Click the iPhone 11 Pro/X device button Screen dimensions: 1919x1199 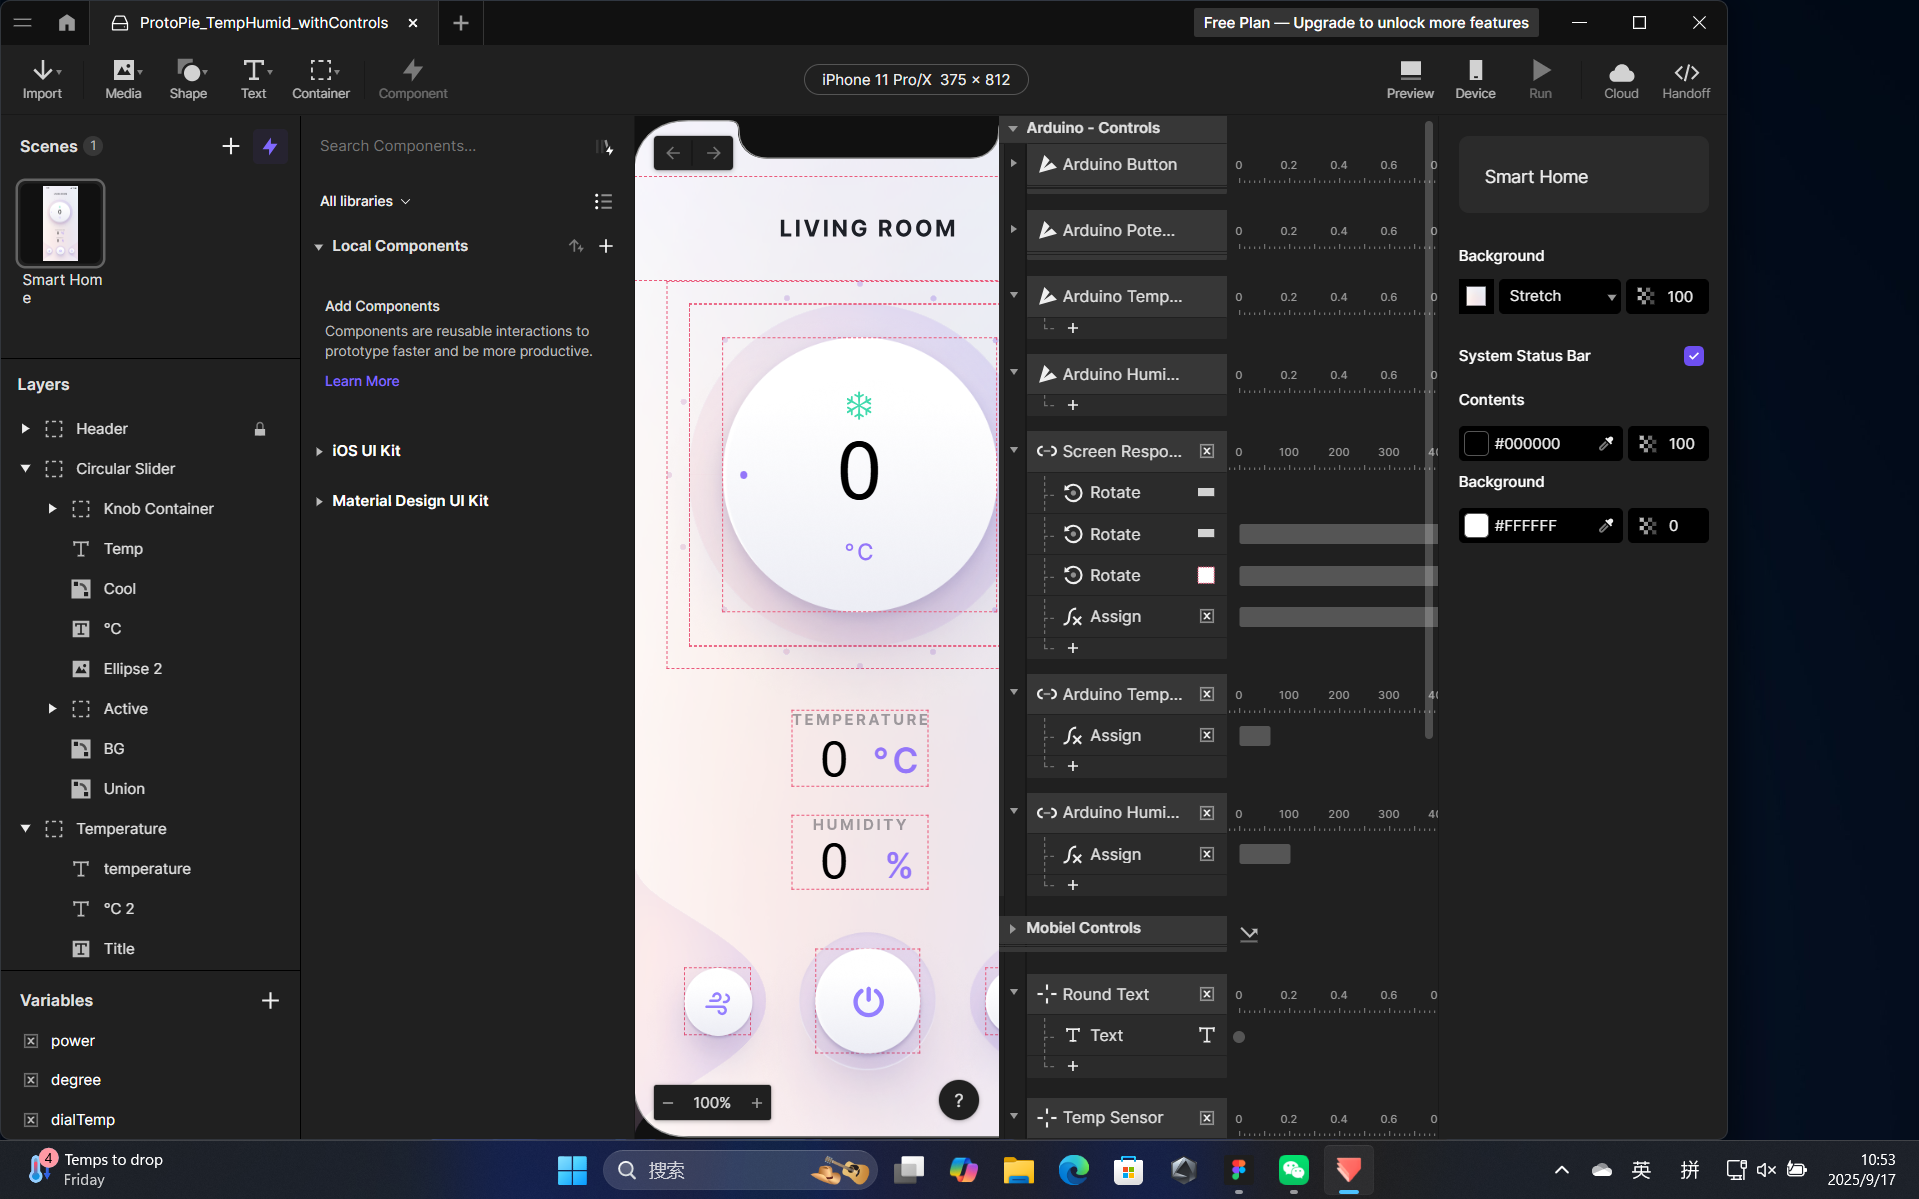914,79
